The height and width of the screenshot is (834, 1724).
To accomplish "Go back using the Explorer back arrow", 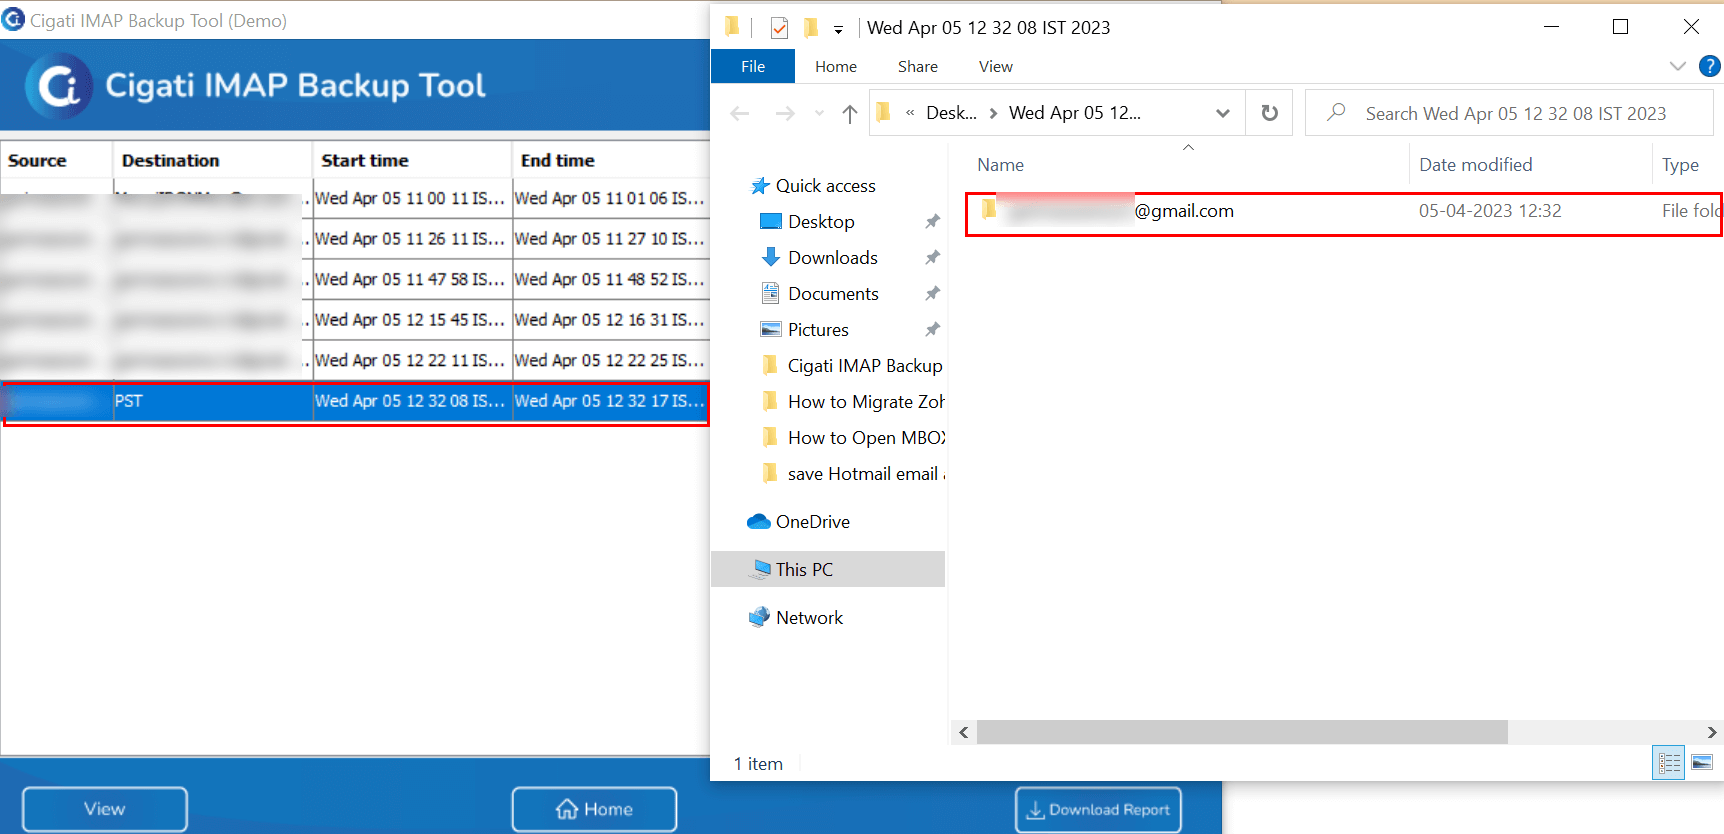I will 740,113.
